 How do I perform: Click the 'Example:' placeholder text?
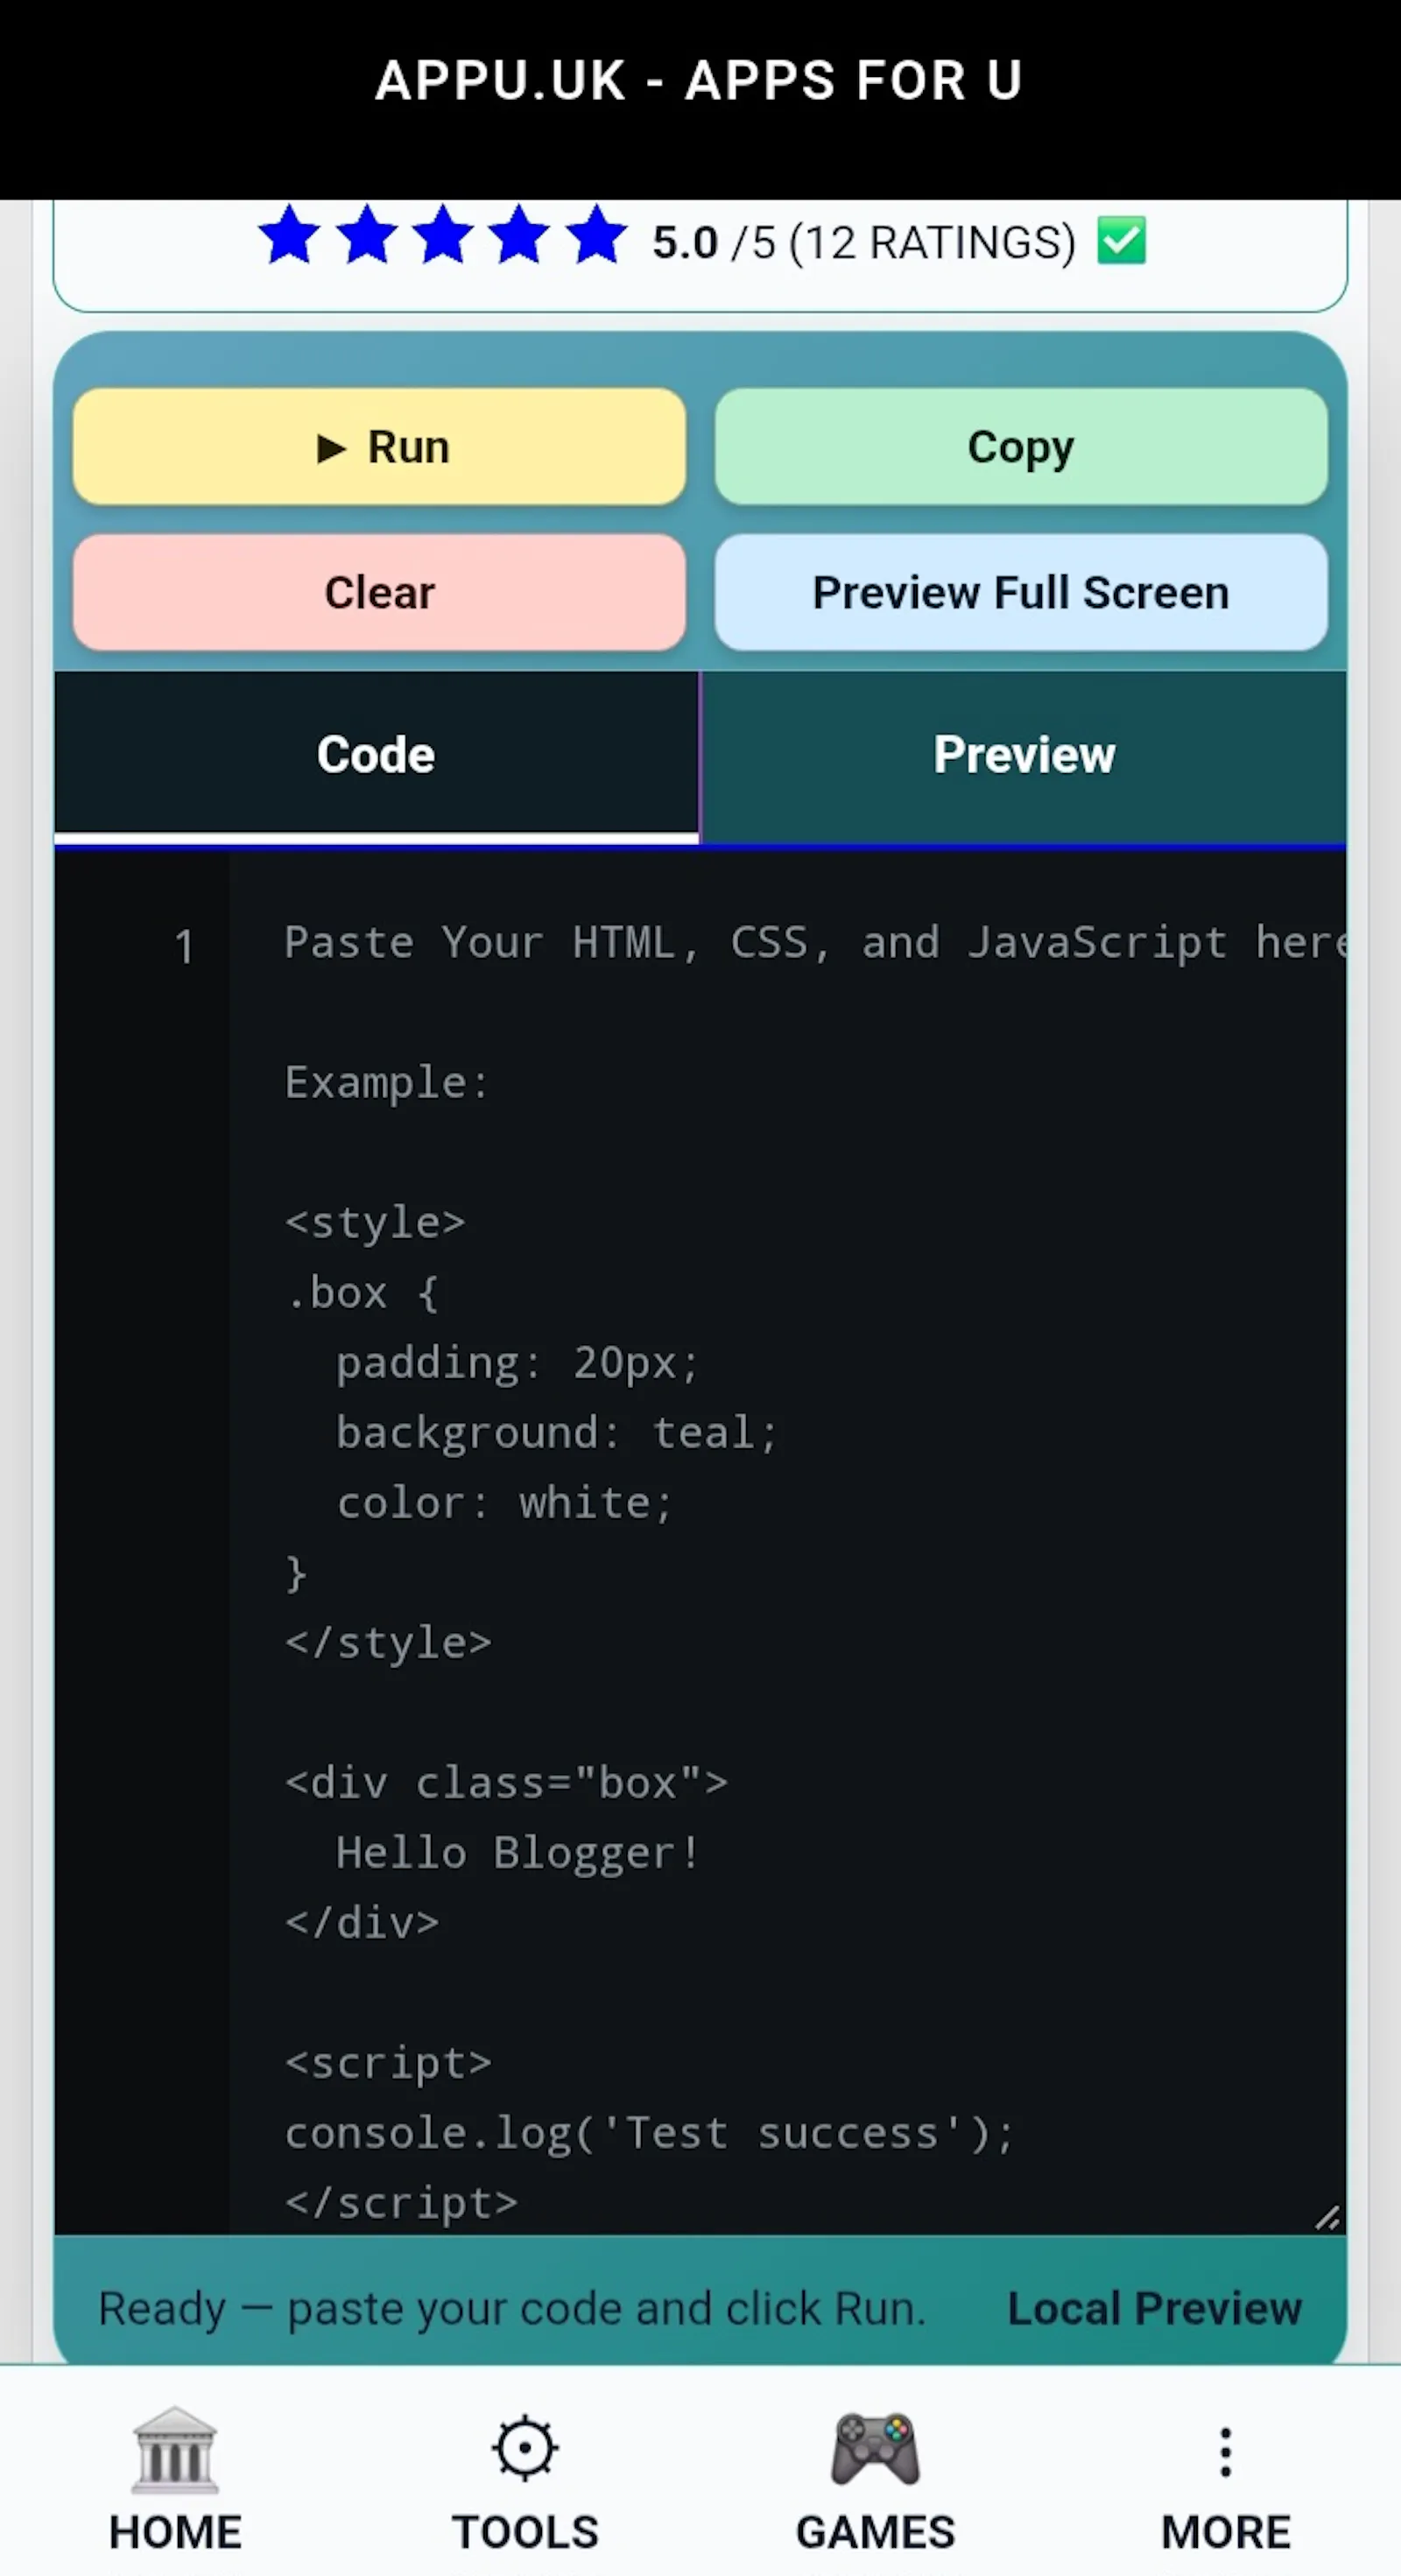point(387,1082)
